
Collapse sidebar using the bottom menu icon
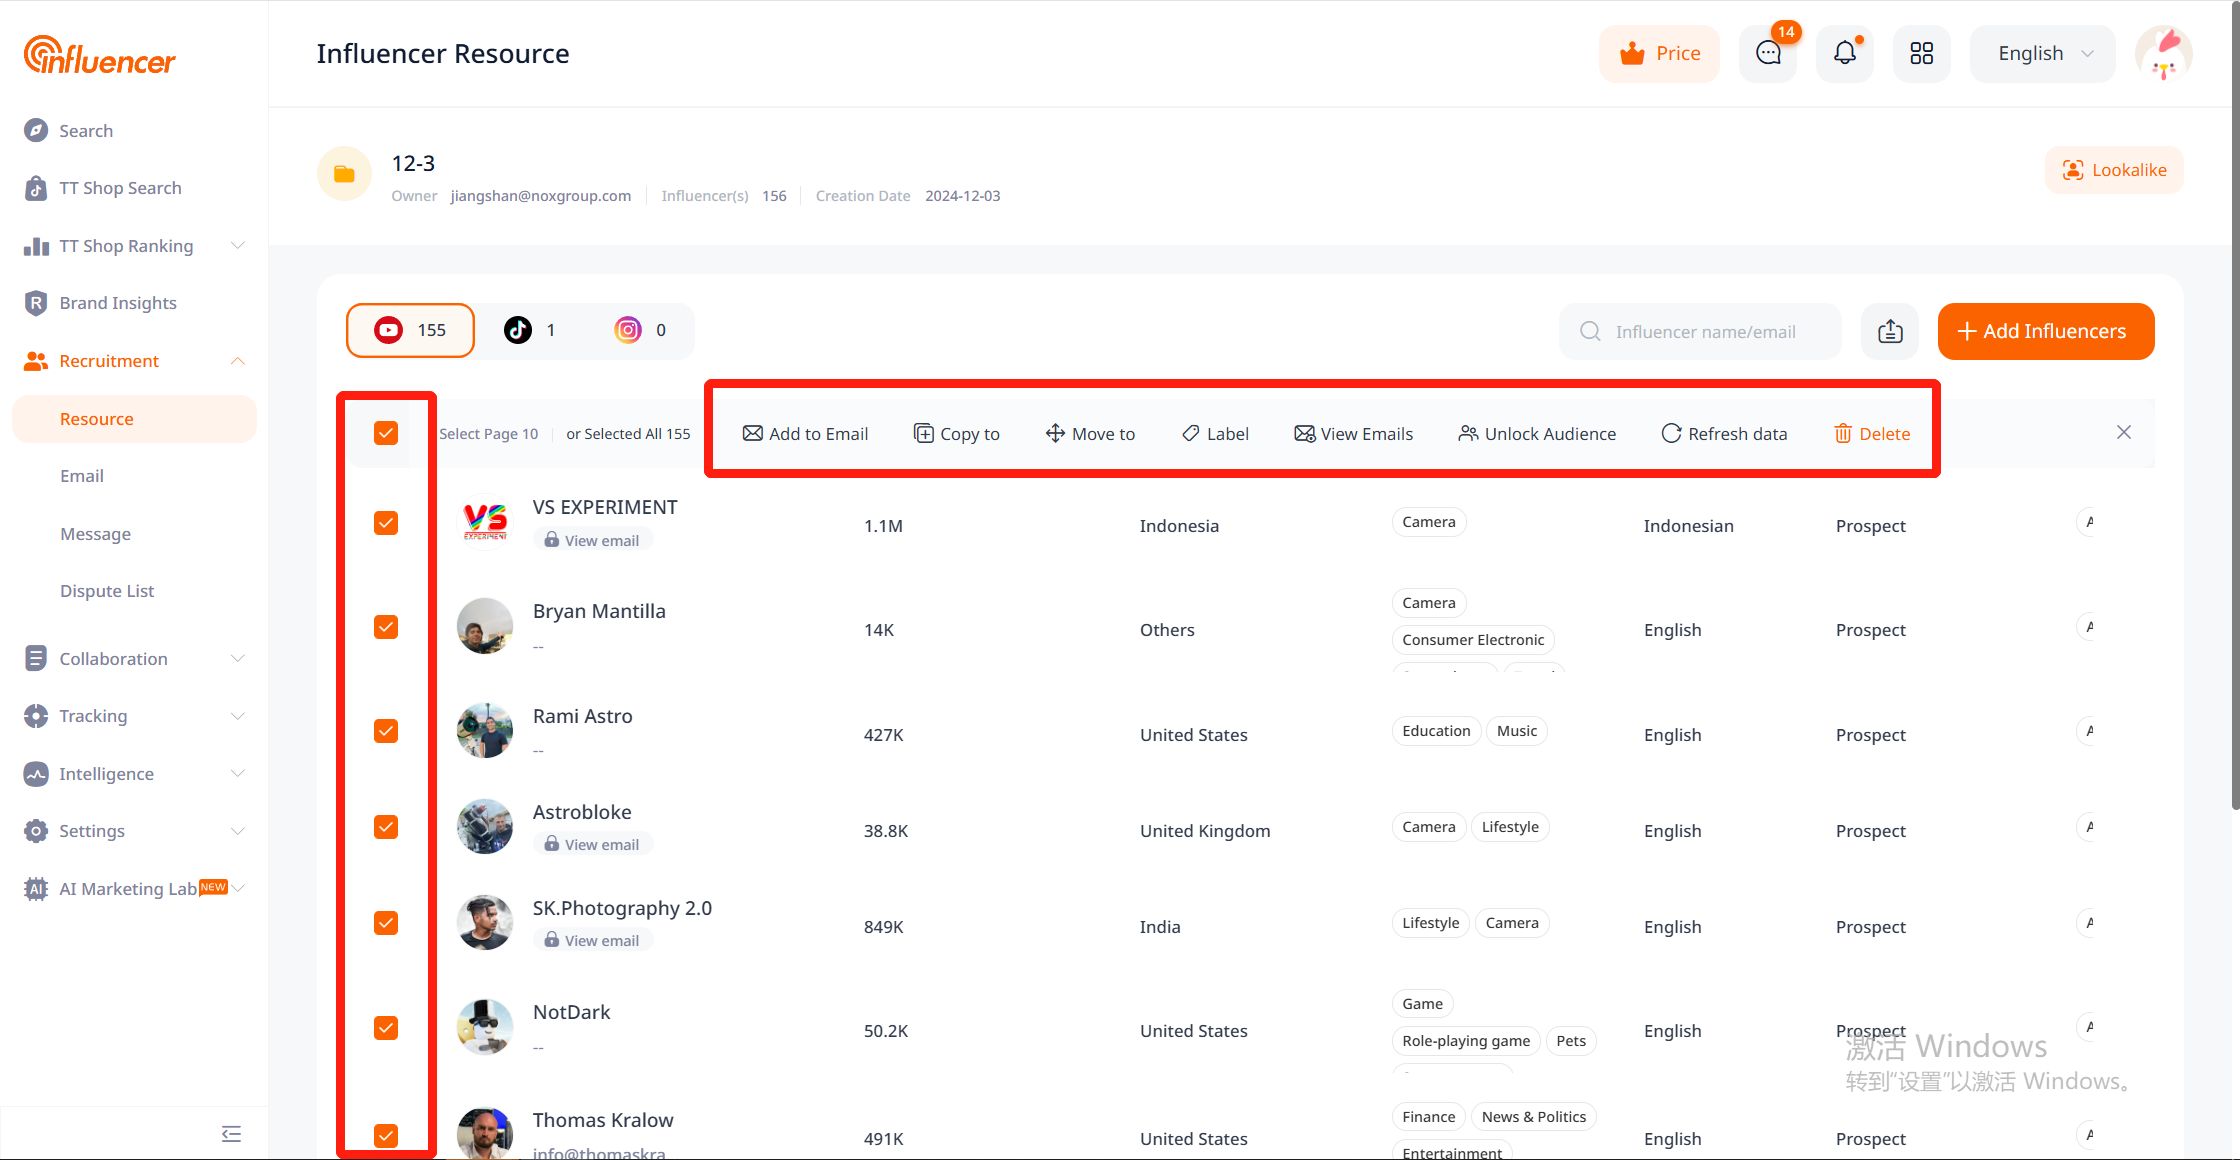pyautogui.click(x=231, y=1133)
